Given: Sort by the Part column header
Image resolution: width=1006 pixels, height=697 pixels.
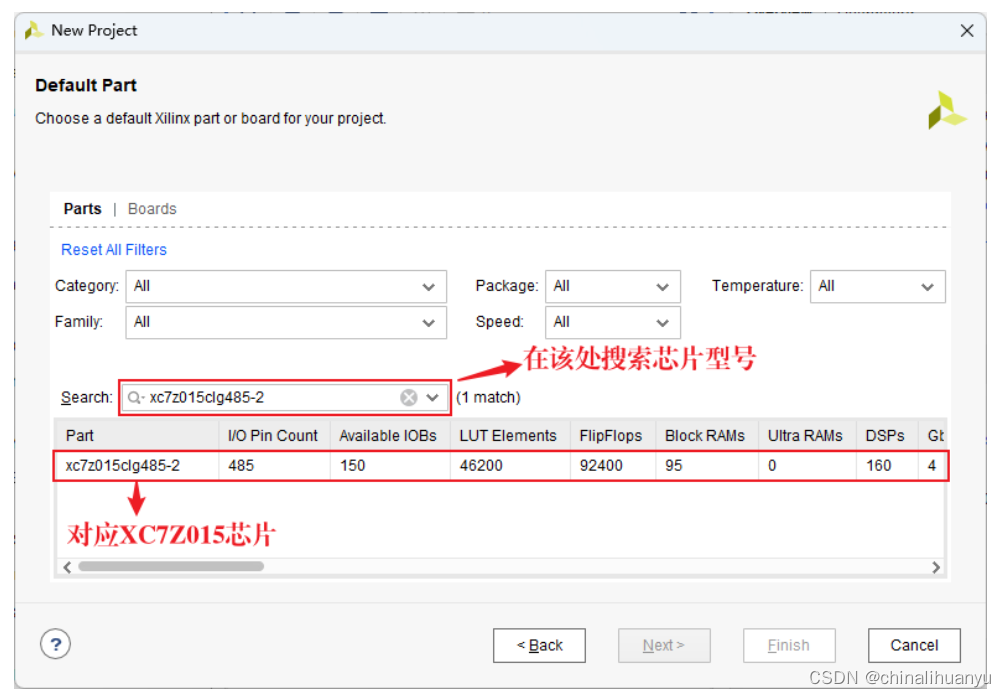Looking at the screenshot, I should (137, 436).
